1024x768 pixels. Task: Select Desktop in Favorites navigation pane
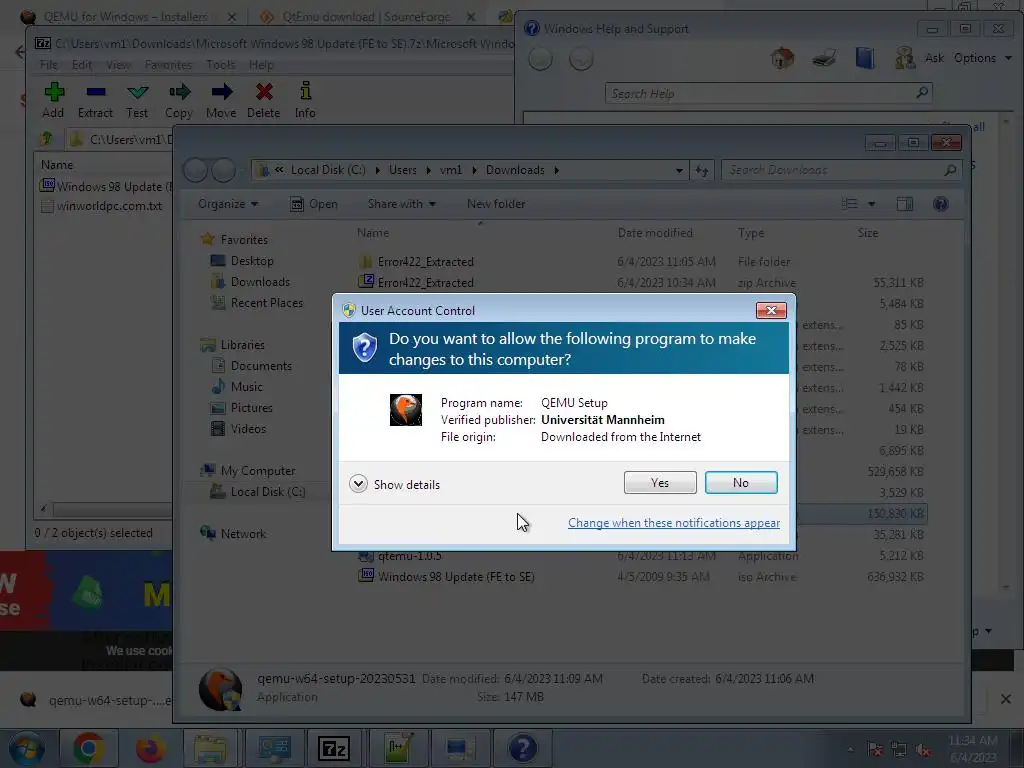242,261
